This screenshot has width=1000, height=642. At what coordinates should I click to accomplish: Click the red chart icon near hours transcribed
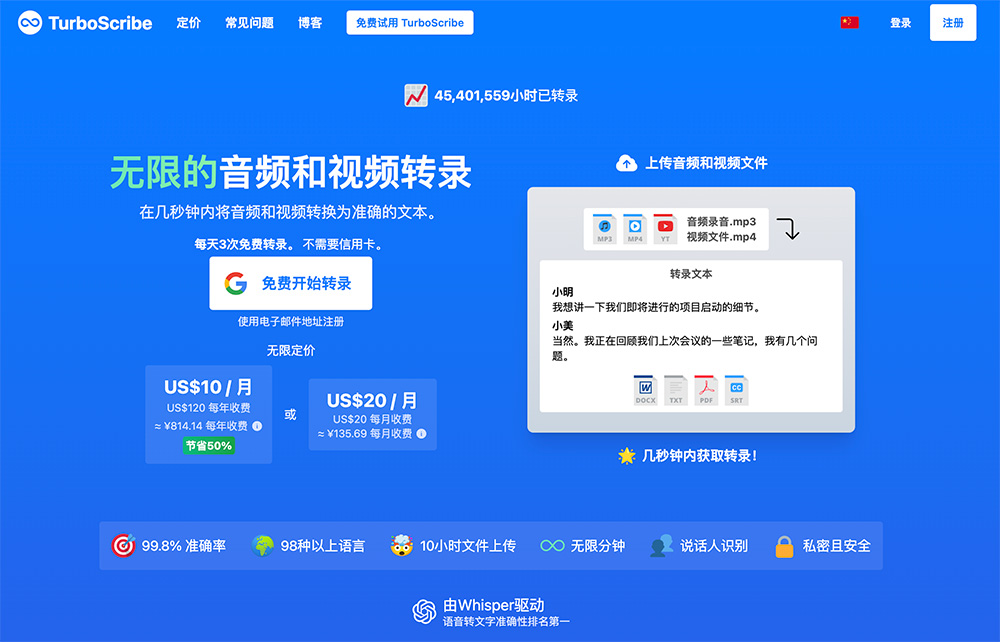click(x=416, y=96)
